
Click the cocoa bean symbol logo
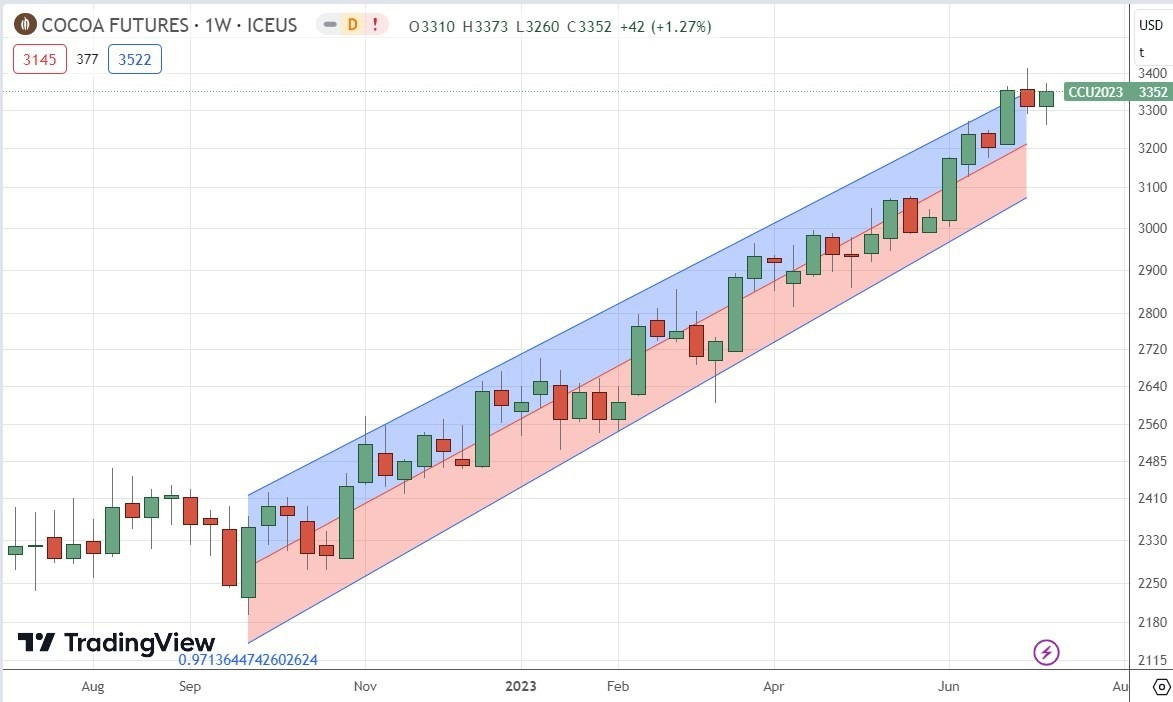[x=25, y=25]
